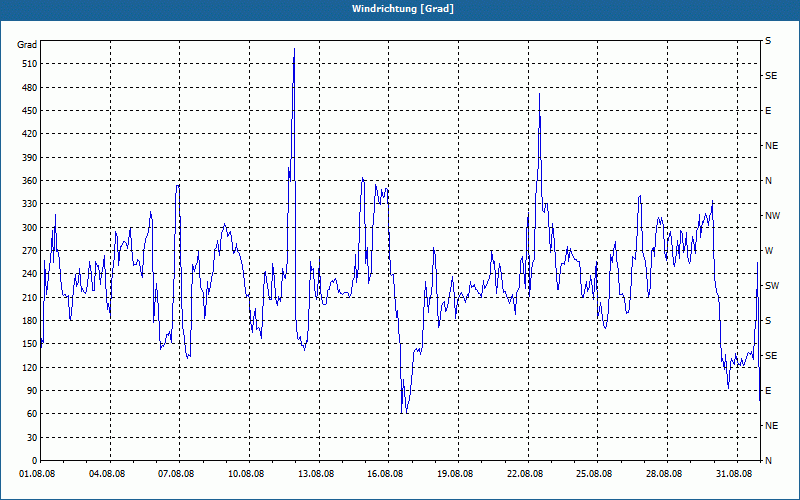800x500 pixels.
Task: Click the date label "01.08.08"
Action: pyautogui.click(x=37, y=474)
